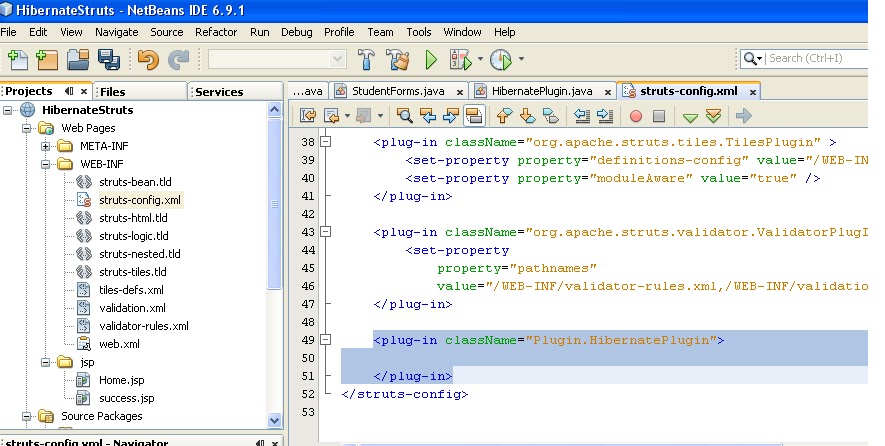Click the editor Last Edit location icon
This screenshot has height=446, width=885.
pos(308,116)
